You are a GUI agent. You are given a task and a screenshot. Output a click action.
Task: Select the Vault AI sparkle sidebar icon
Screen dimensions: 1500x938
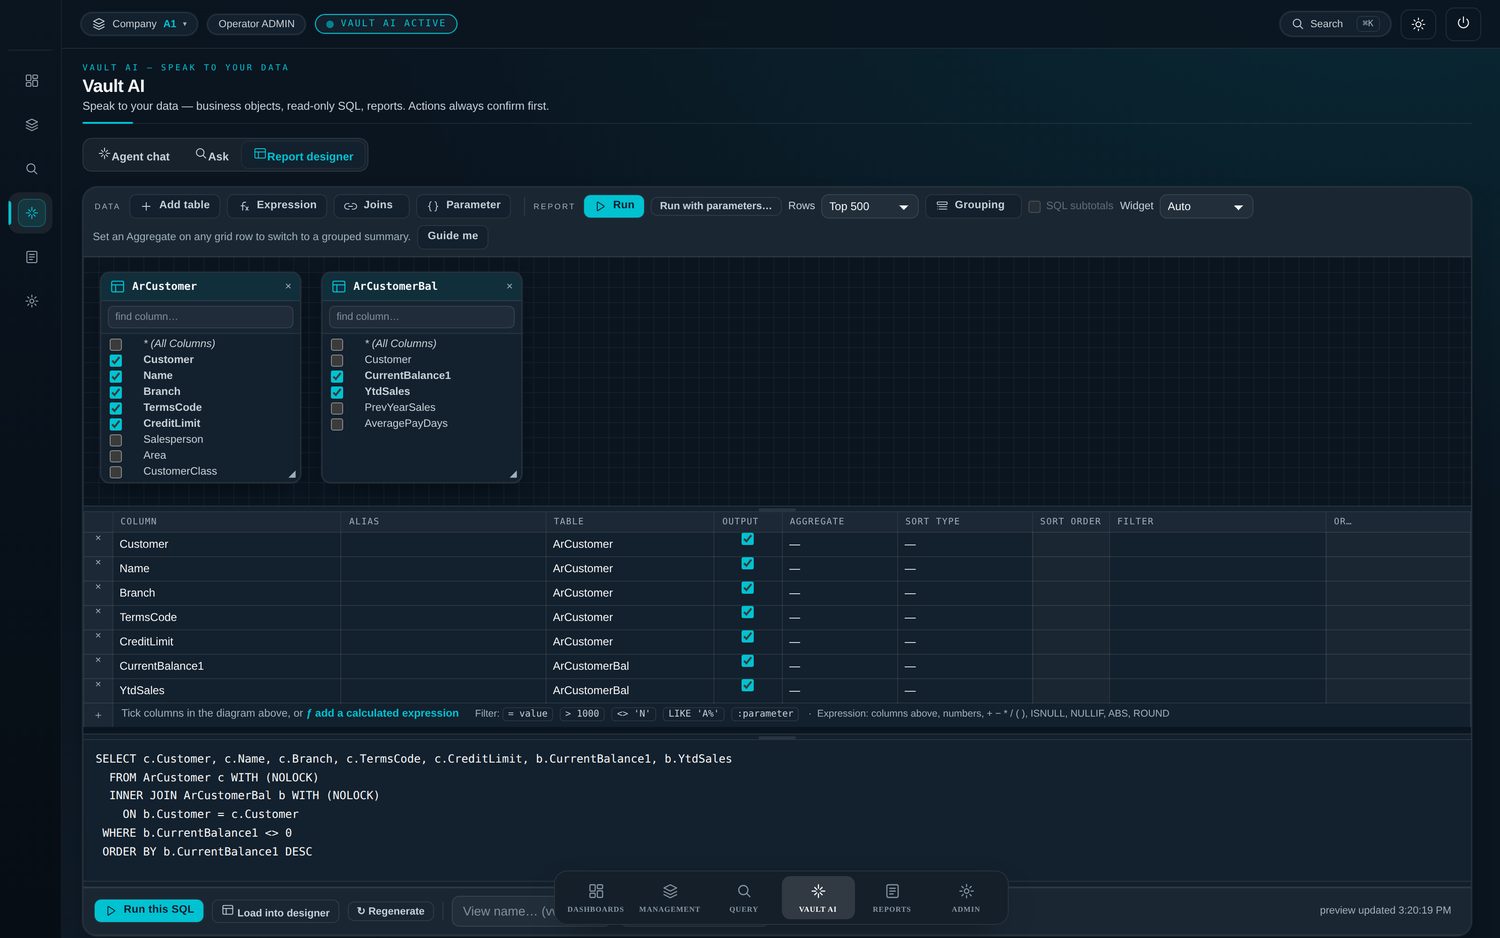click(x=32, y=213)
